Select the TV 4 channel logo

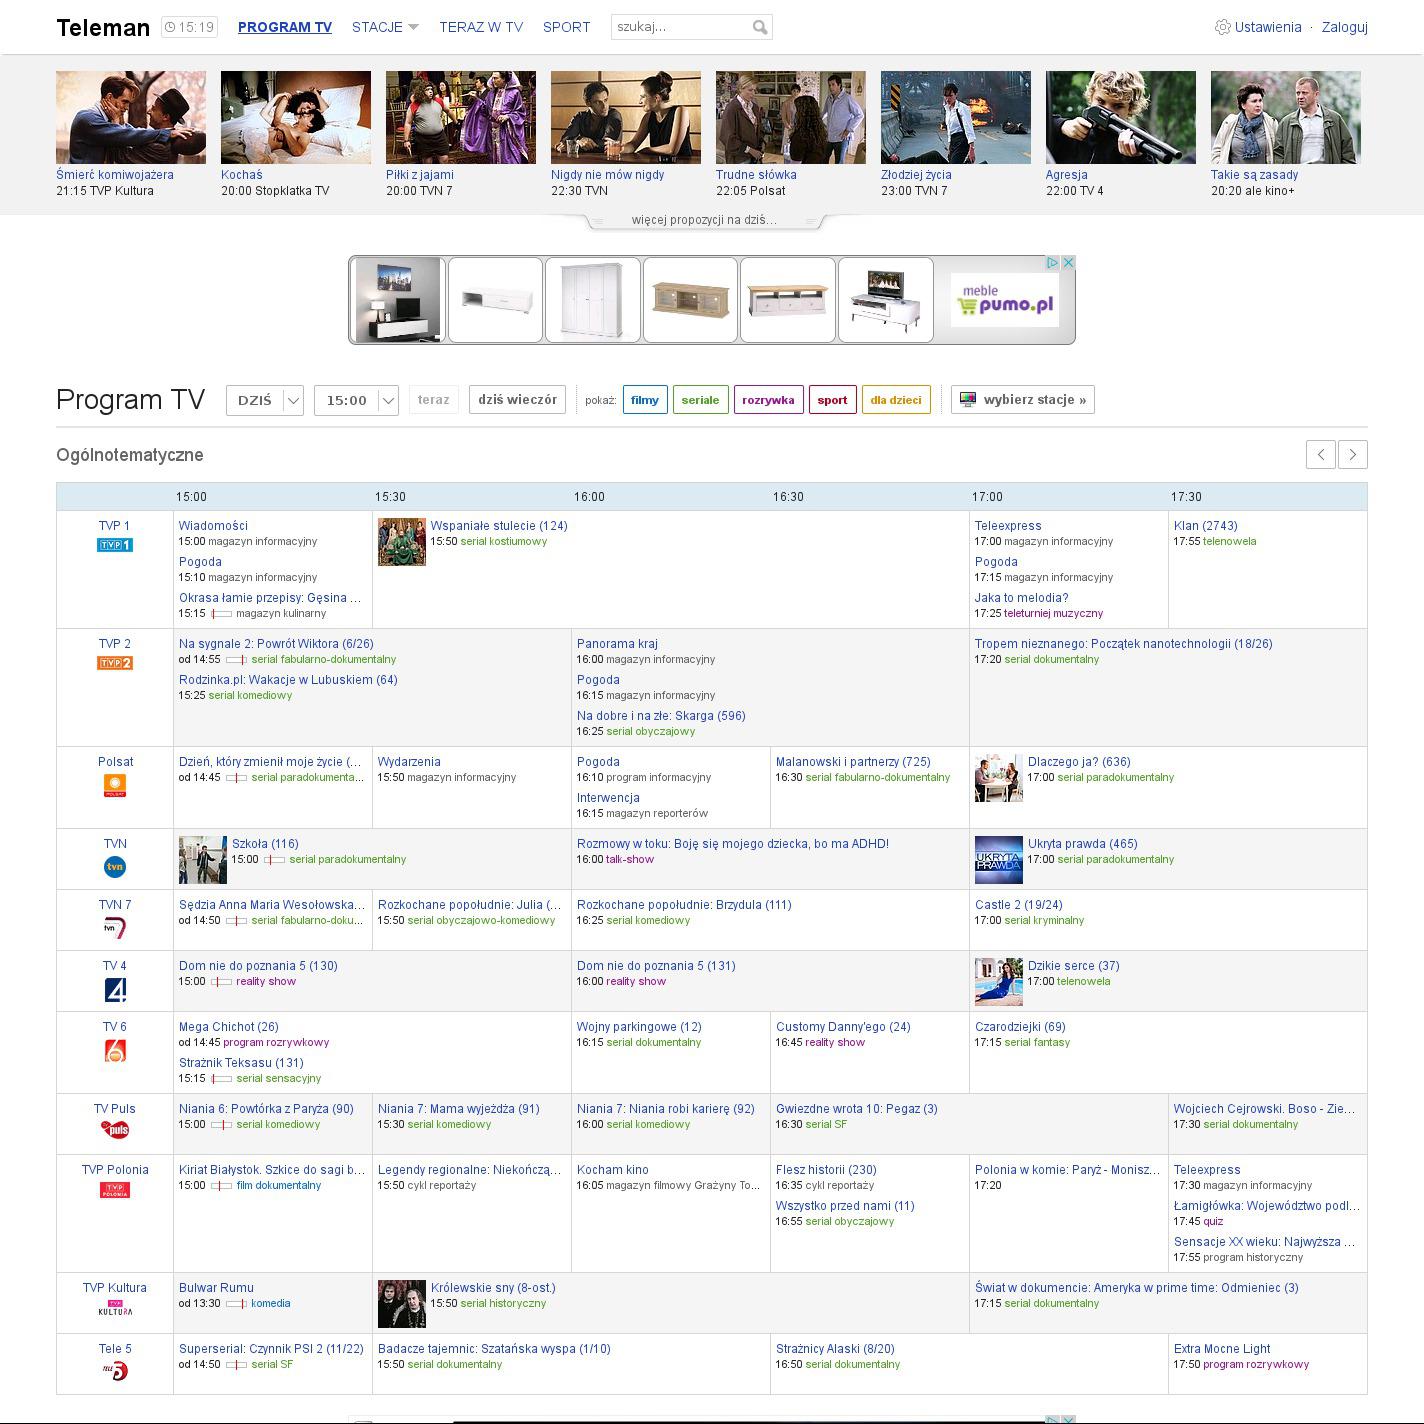tap(114, 990)
